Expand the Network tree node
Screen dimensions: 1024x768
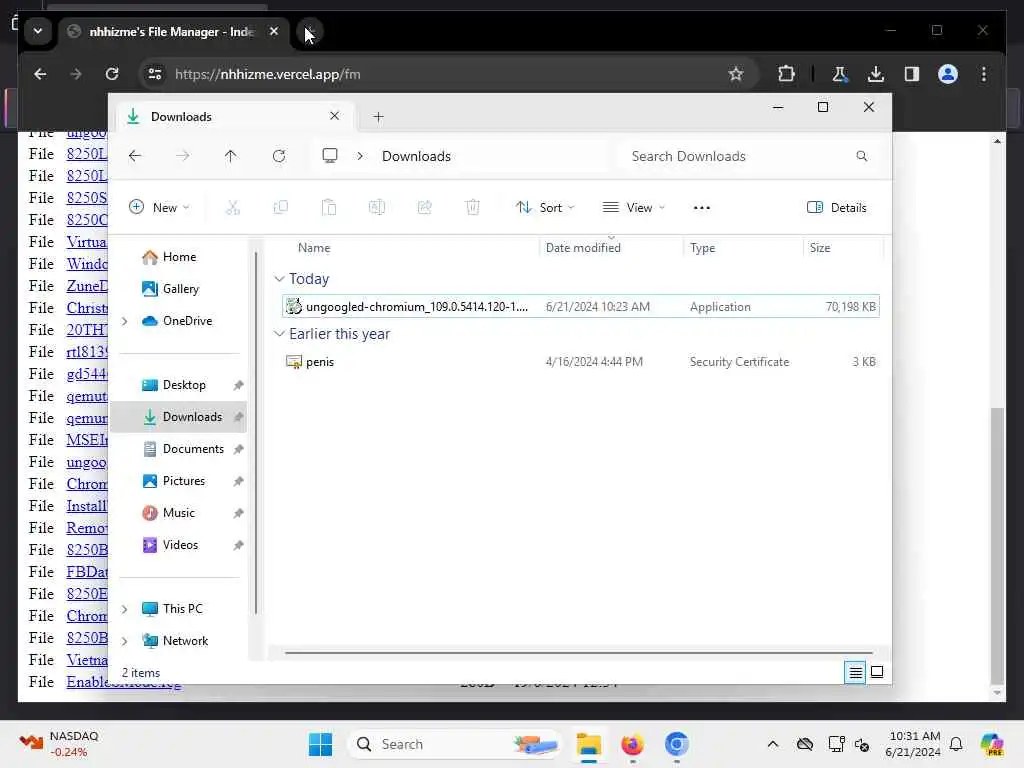pos(125,641)
